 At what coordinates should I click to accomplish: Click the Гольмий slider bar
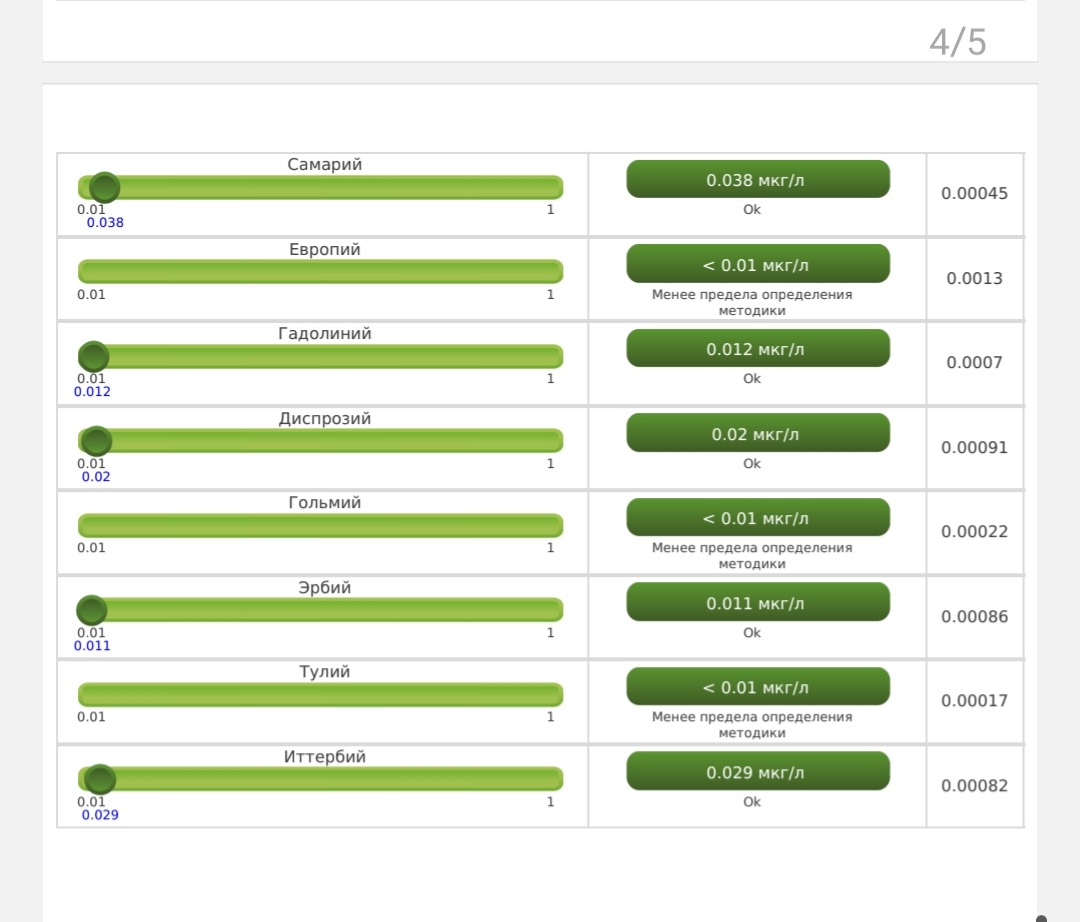tap(320, 525)
